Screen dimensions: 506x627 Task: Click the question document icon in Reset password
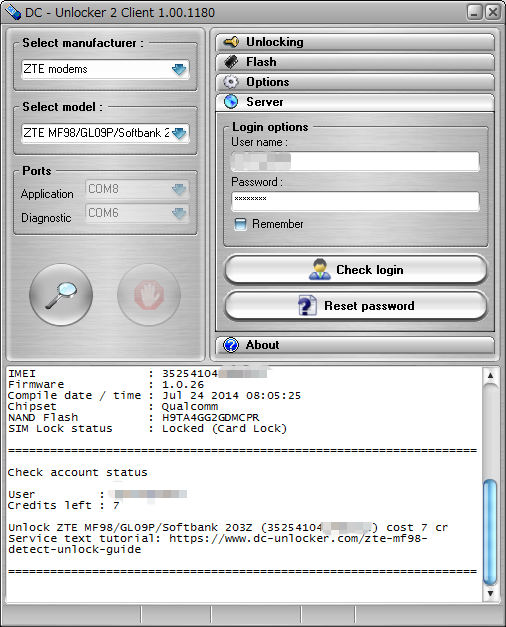pyautogui.click(x=307, y=306)
